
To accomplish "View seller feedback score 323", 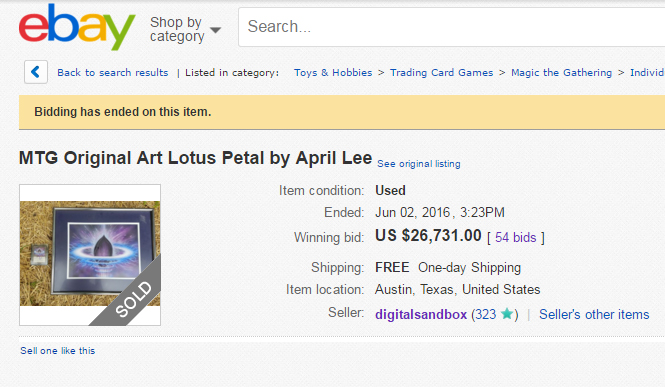I will [485, 315].
